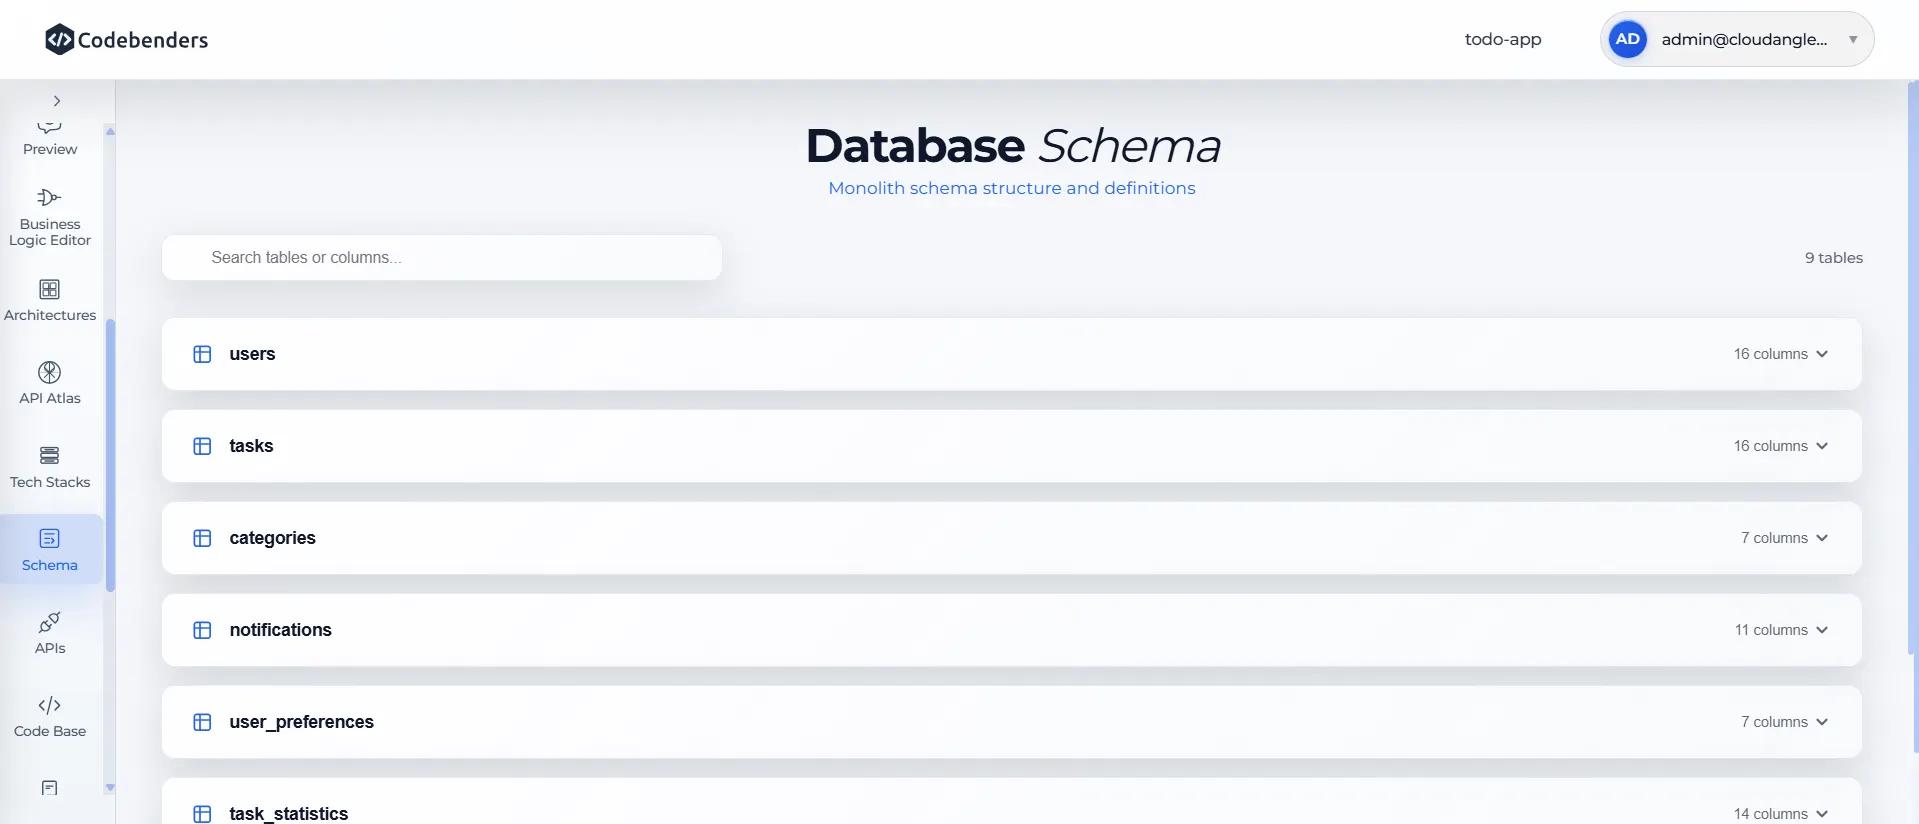1919x824 pixels.
Task: Open the Architectures grid icon
Action: (49, 290)
